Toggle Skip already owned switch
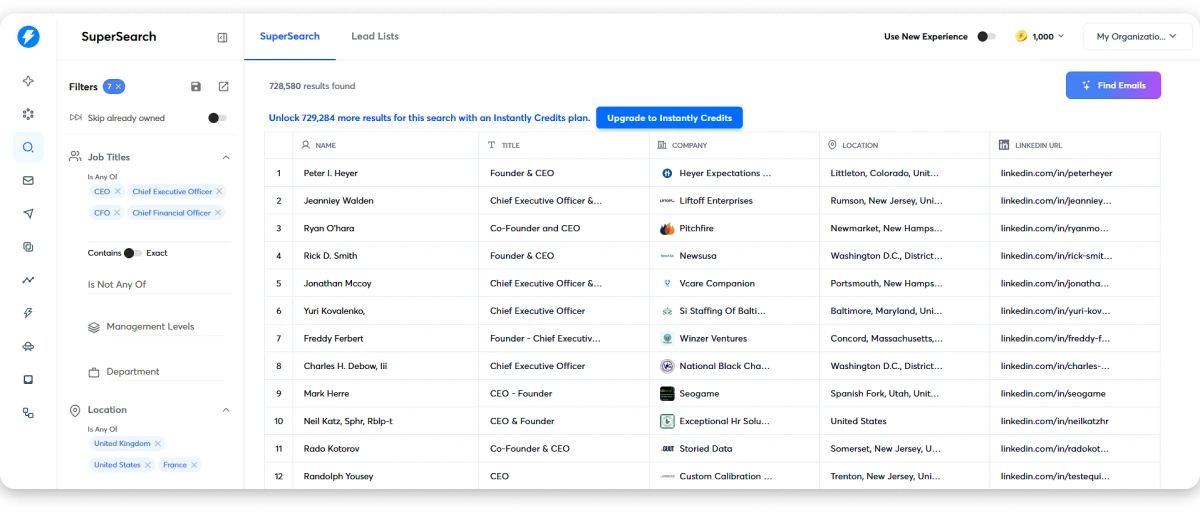The image size is (1200, 512). pyautogui.click(x=217, y=118)
